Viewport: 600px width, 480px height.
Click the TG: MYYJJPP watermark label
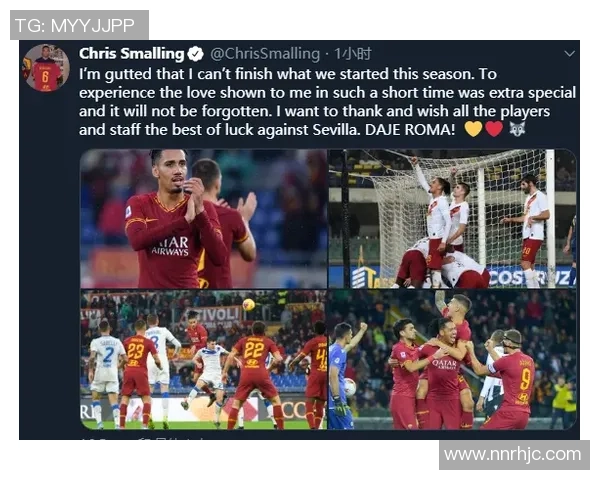[79, 25]
